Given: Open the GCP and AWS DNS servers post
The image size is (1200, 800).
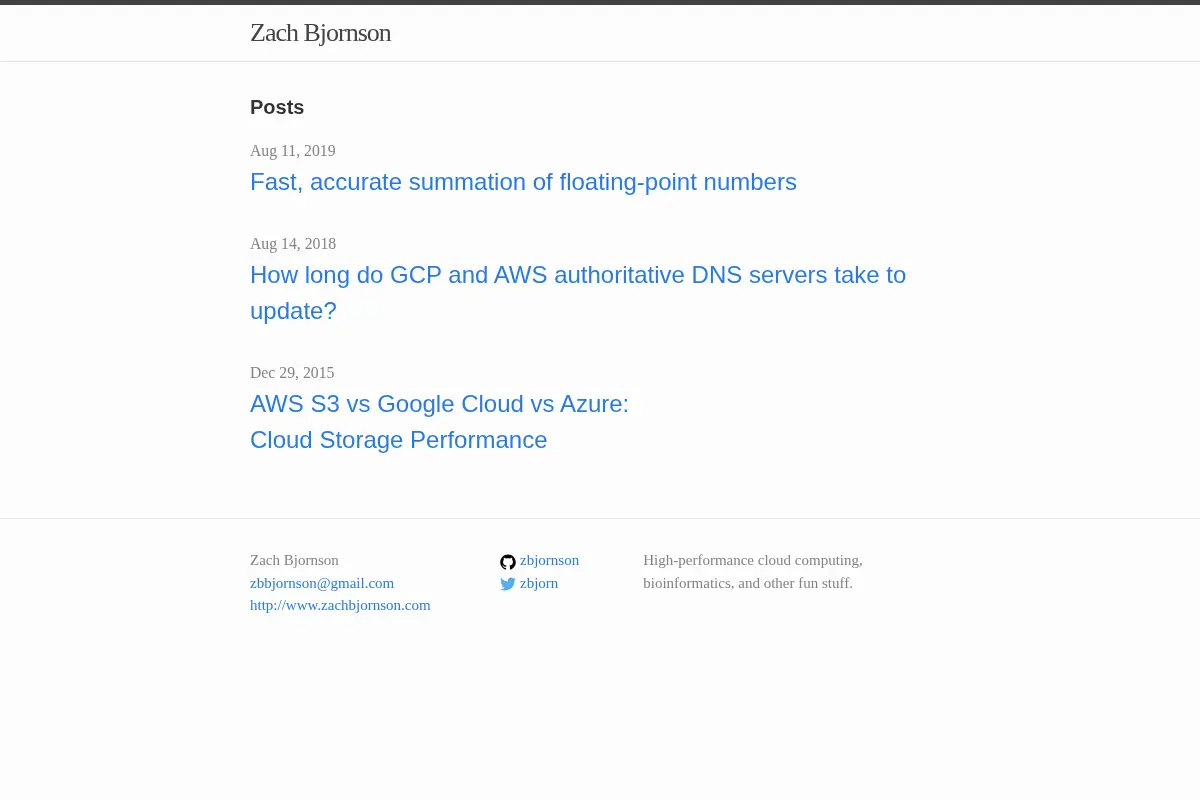Looking at the screenshot, I should (578, 292).
